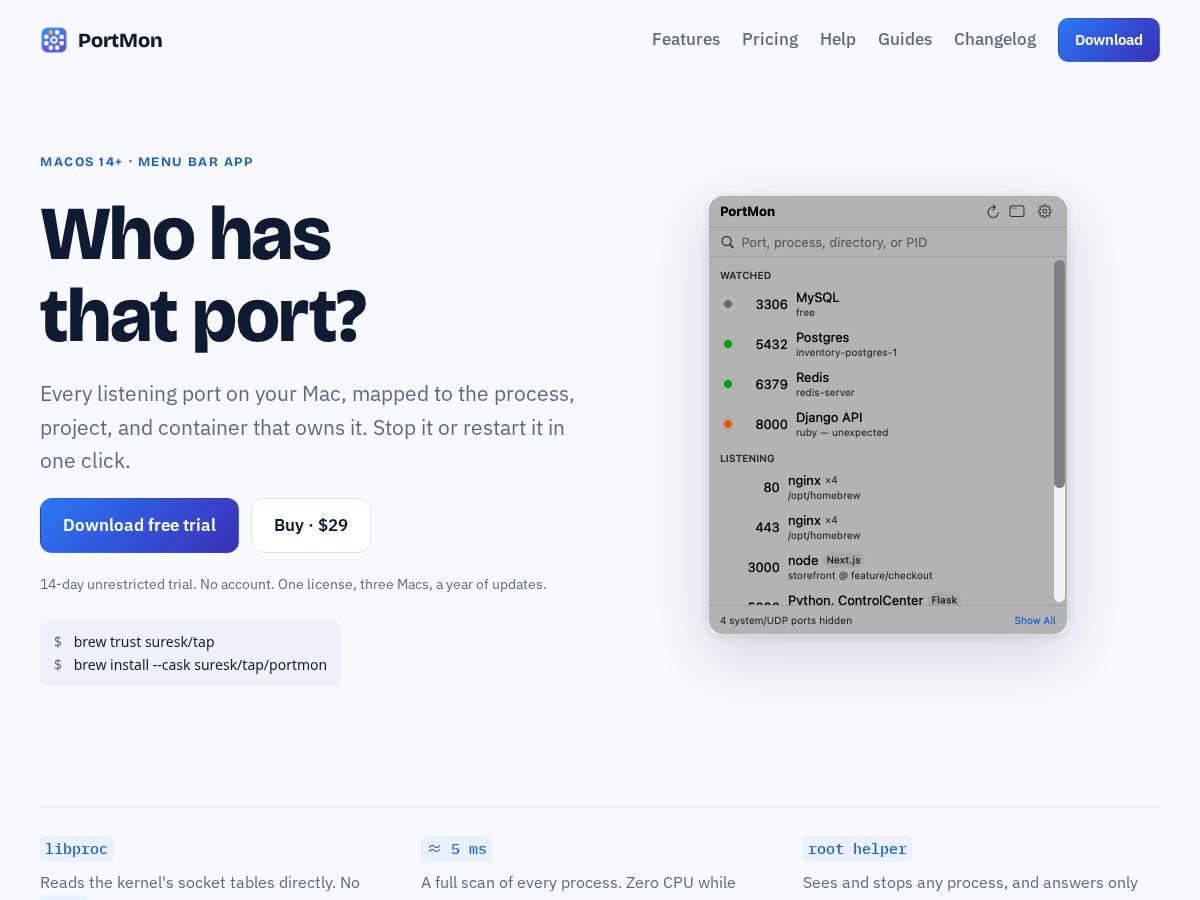
Task: Click 'inventory-postgres-1' subtitle text
Action: pos(846,353)
